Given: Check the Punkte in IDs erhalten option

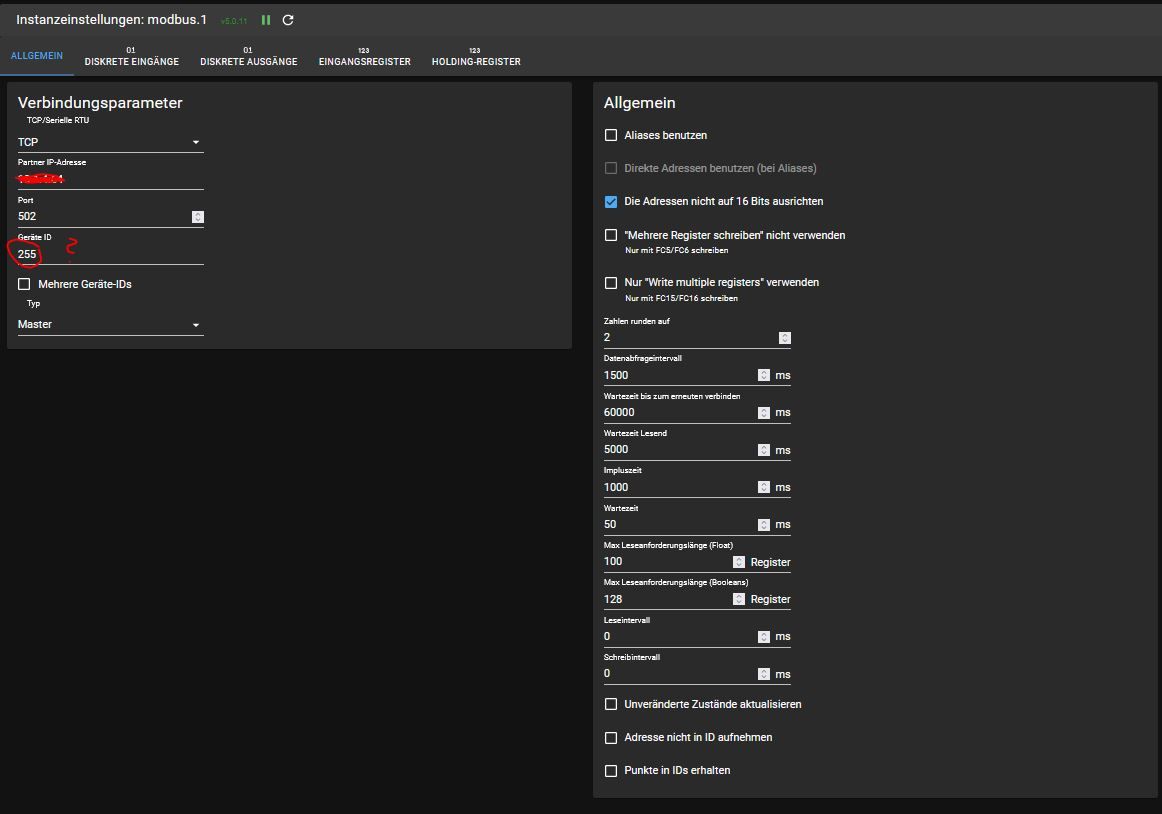Looking at the screenshot, I should pos(611,771).
